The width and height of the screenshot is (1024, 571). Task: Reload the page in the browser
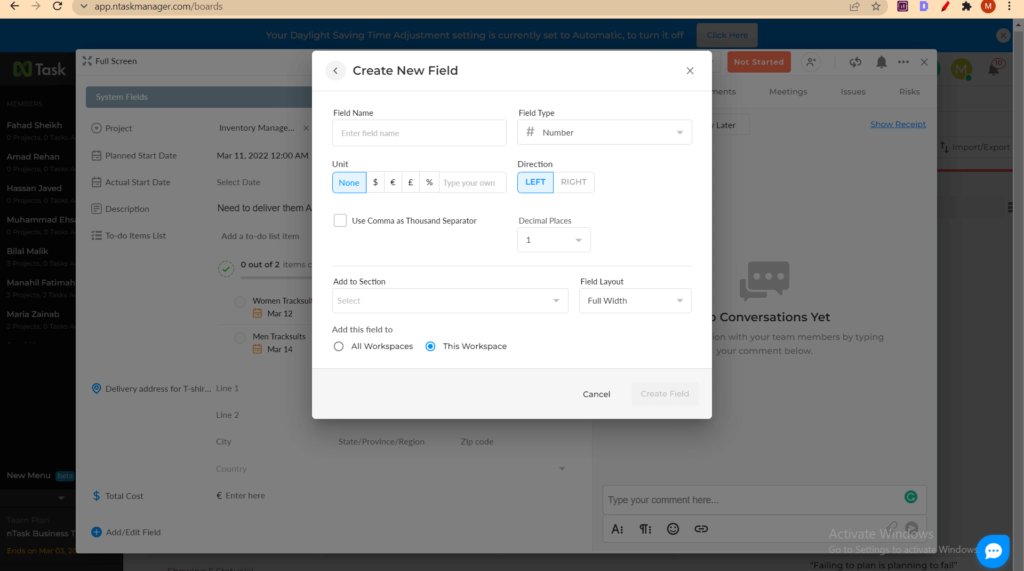coord(57,7)
